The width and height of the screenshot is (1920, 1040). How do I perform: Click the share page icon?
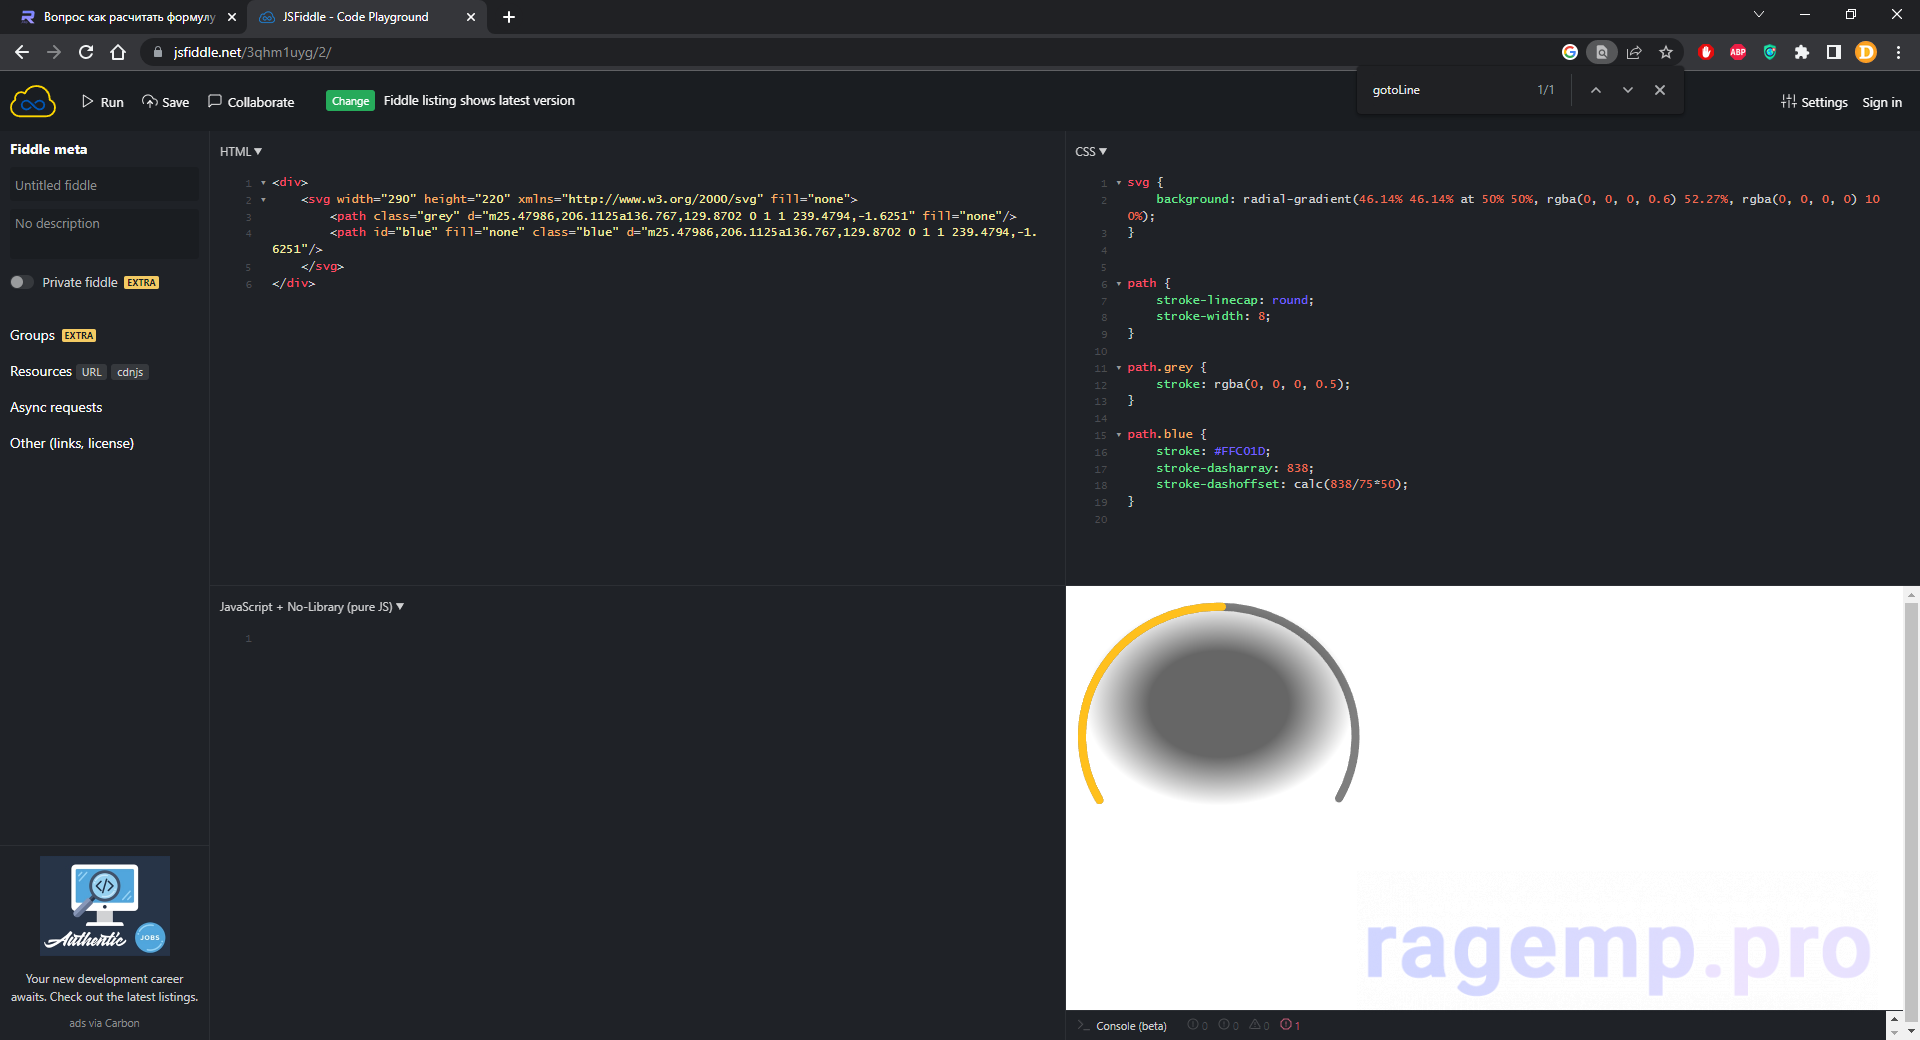(x=1634, y=52)
